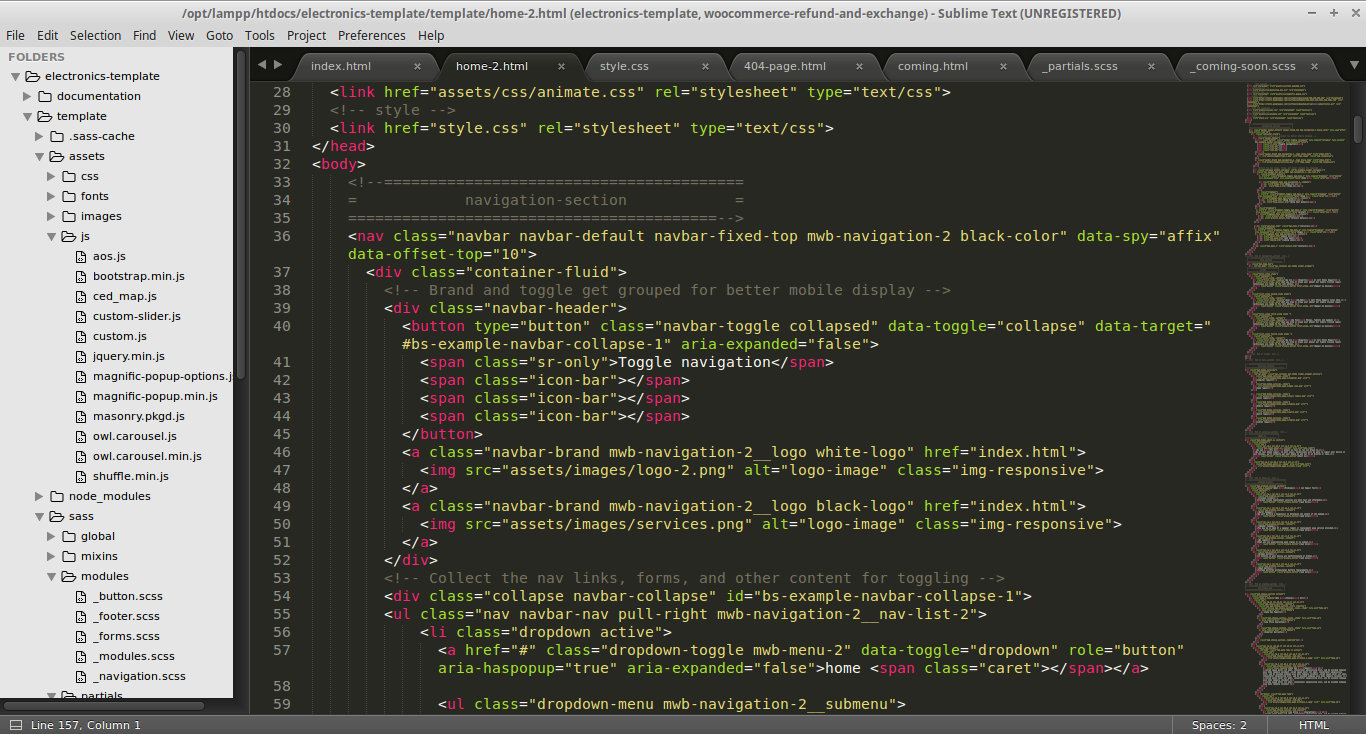The height and width of the screenshot is (734, 1366).
Task: Open _footer.scss in the sidebar
Action: [x=126, y=616]
